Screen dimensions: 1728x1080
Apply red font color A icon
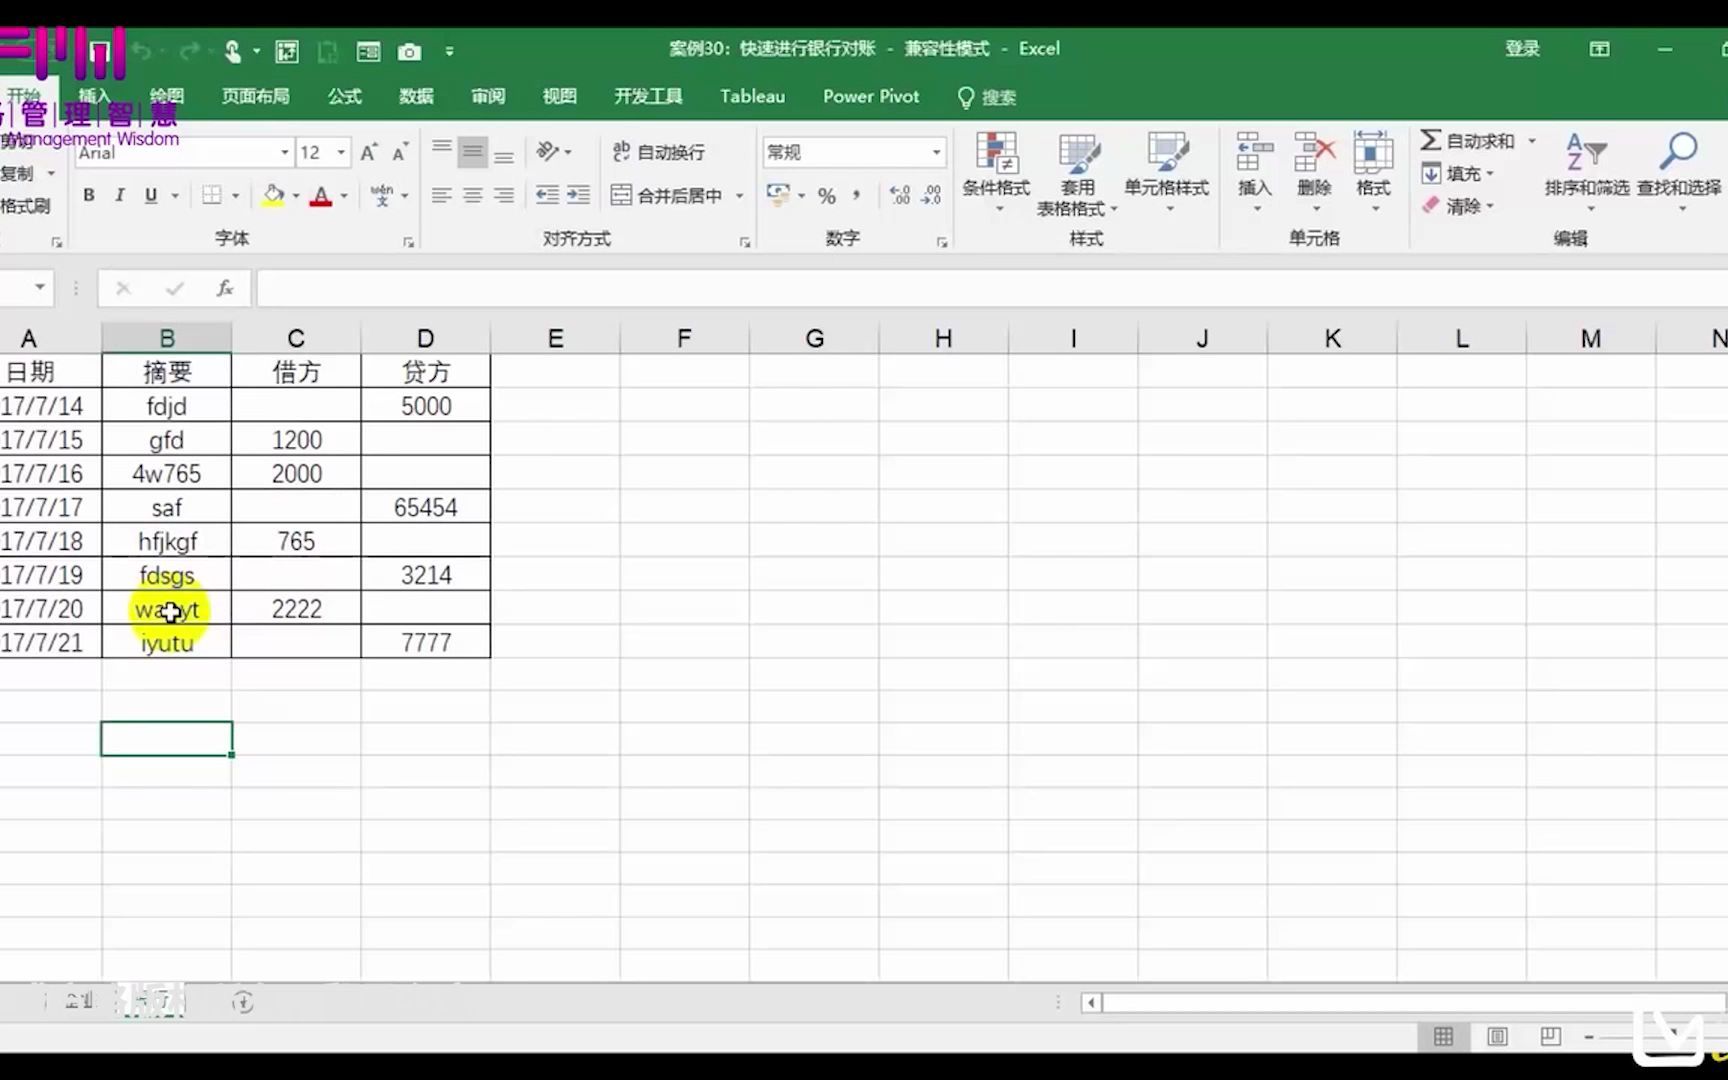pos(321,195)
